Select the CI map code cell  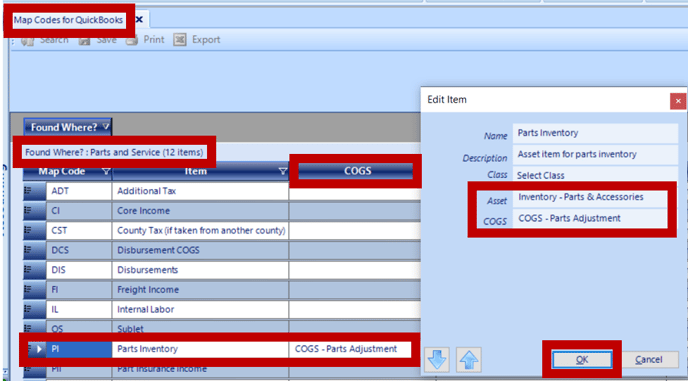79,211
